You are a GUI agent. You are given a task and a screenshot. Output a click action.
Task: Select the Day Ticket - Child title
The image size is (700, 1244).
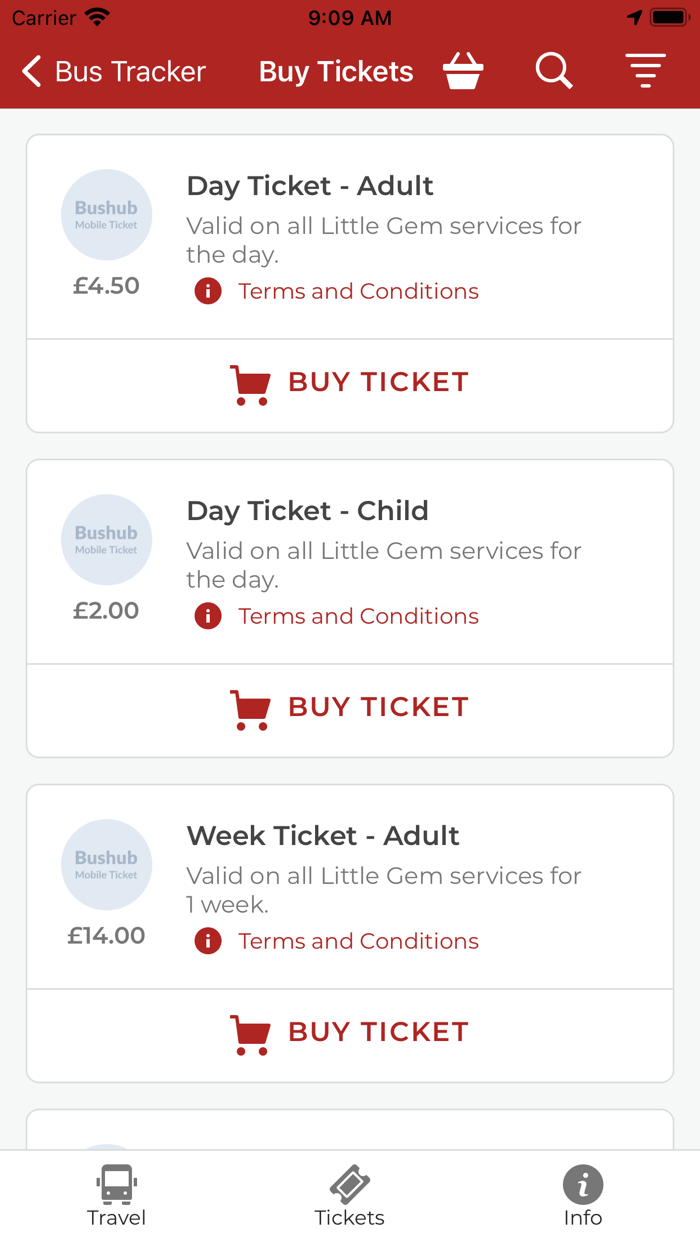[307, 510]
